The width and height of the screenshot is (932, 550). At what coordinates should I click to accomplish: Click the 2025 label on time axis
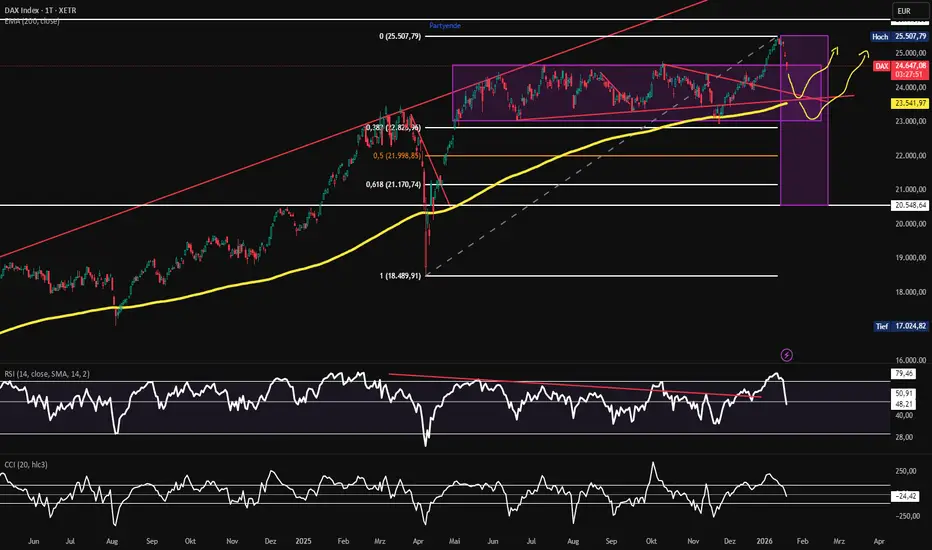click(x=303, y=541)
